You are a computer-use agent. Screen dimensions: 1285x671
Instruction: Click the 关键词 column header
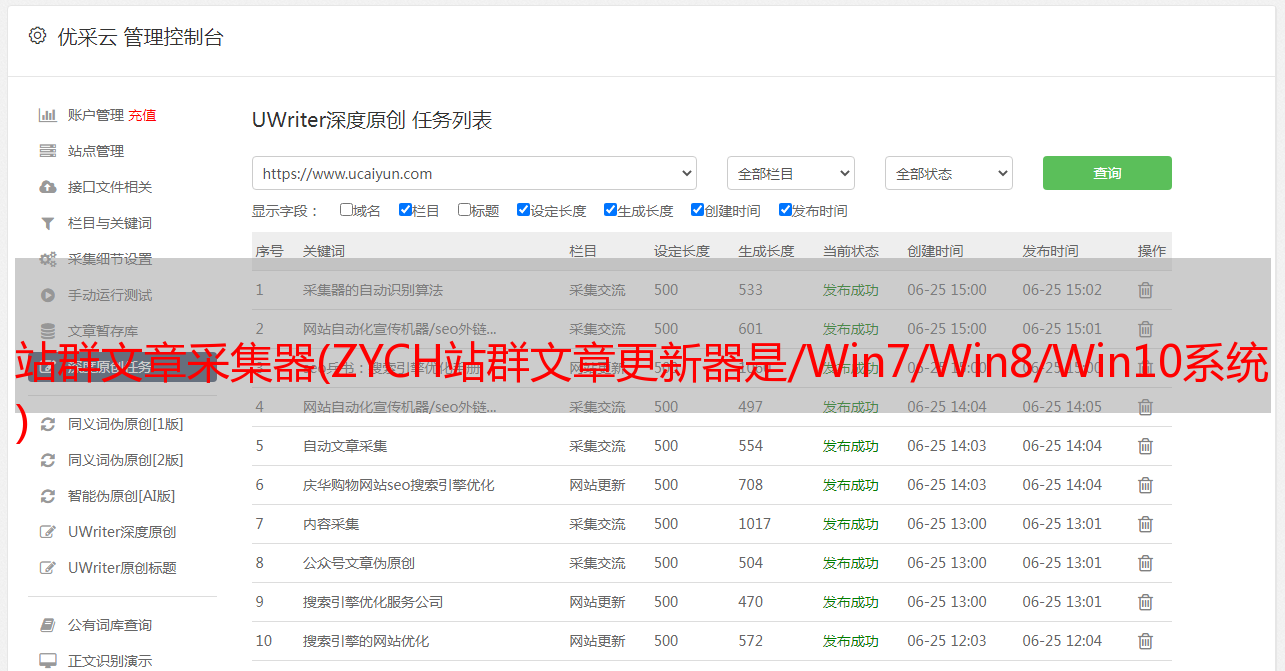324,251
